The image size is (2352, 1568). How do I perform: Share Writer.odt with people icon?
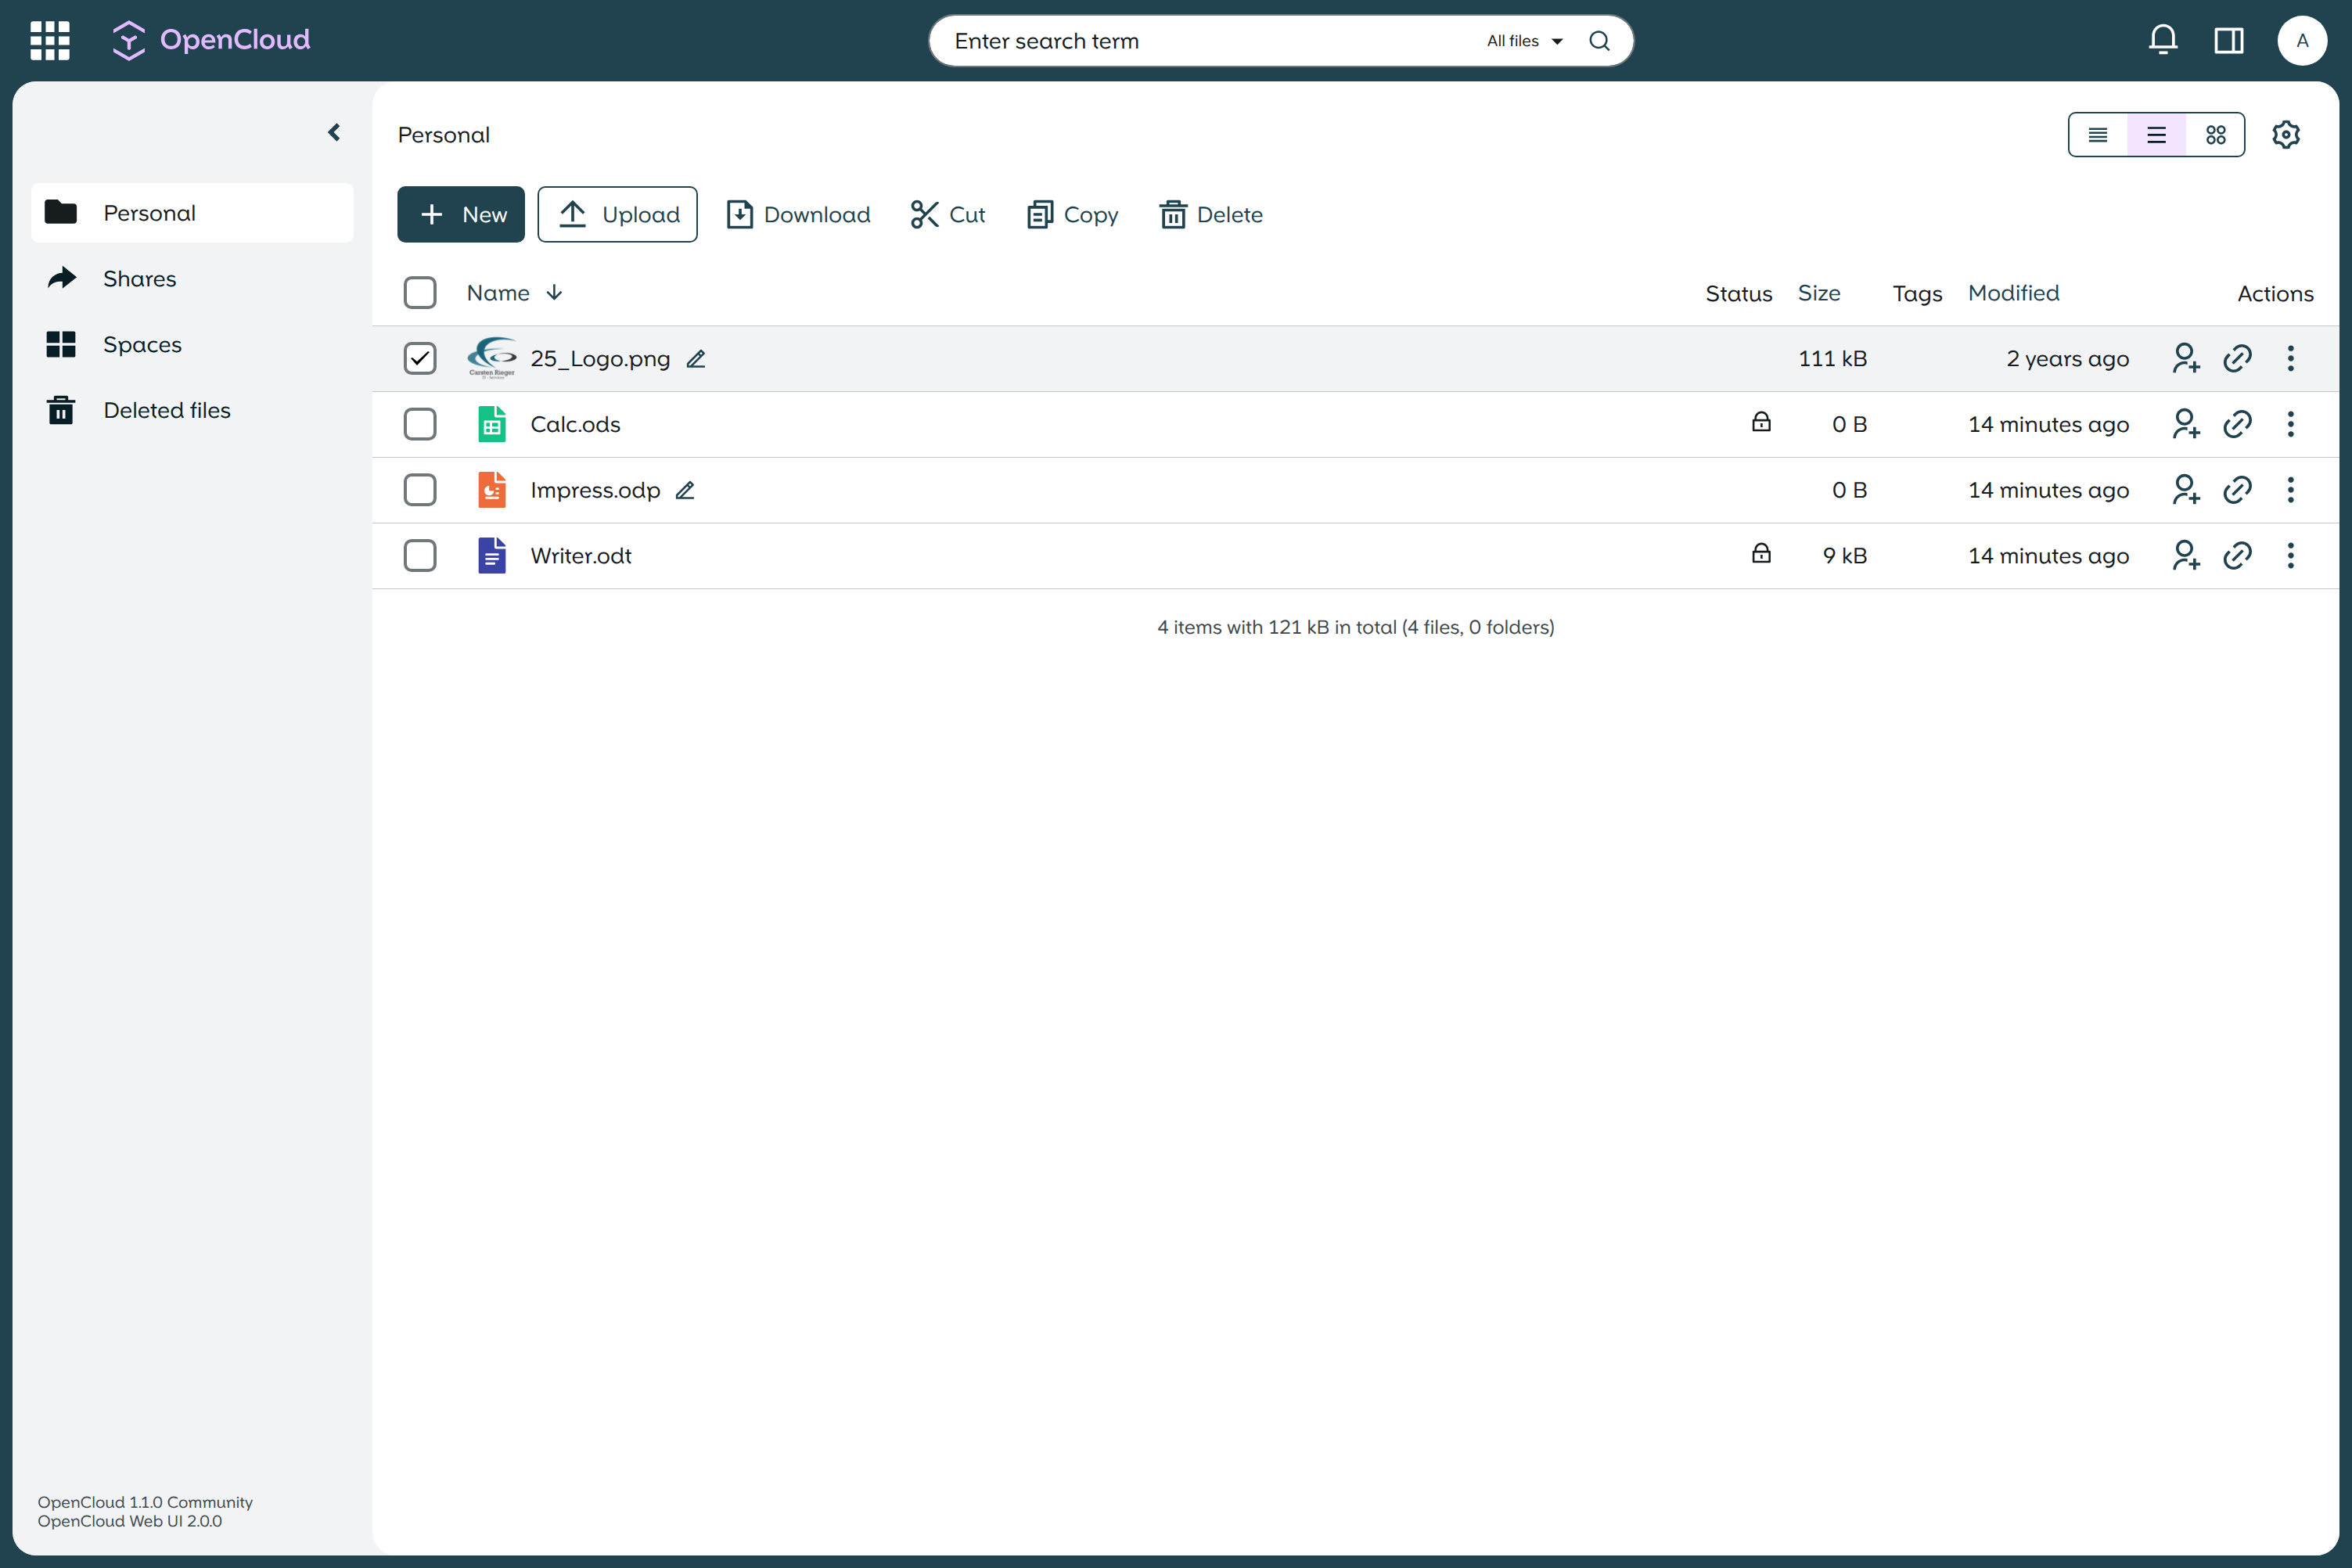click(2186, 555)
